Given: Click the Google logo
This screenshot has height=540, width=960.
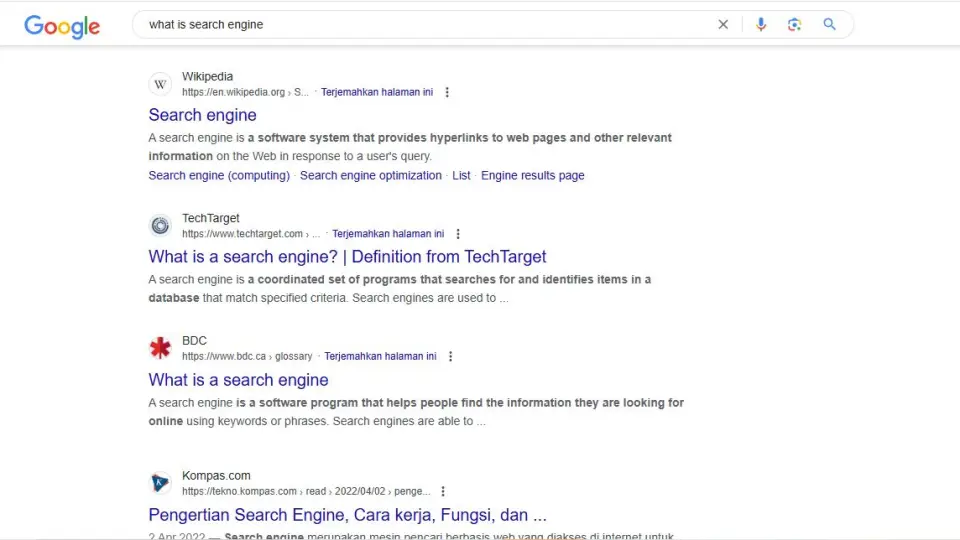Looking at the screenshot, I should 62,26.
